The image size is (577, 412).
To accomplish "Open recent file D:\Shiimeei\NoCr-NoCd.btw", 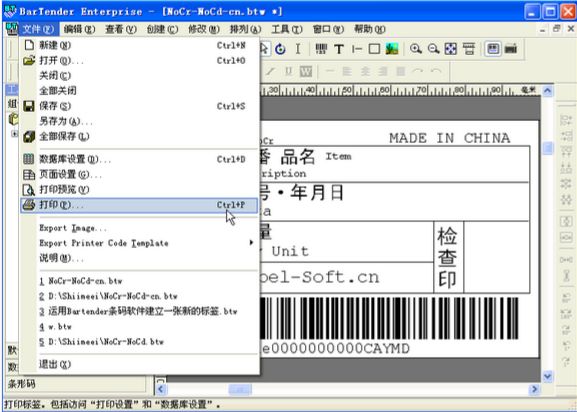I will (140, 342).
